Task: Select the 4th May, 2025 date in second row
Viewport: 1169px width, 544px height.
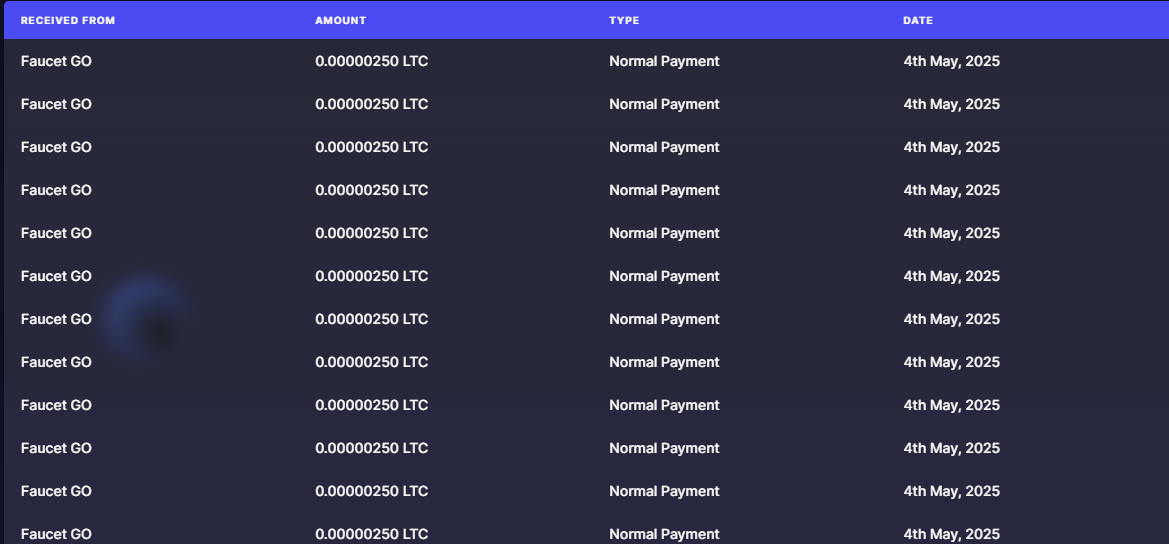Action: pos(951,104)
